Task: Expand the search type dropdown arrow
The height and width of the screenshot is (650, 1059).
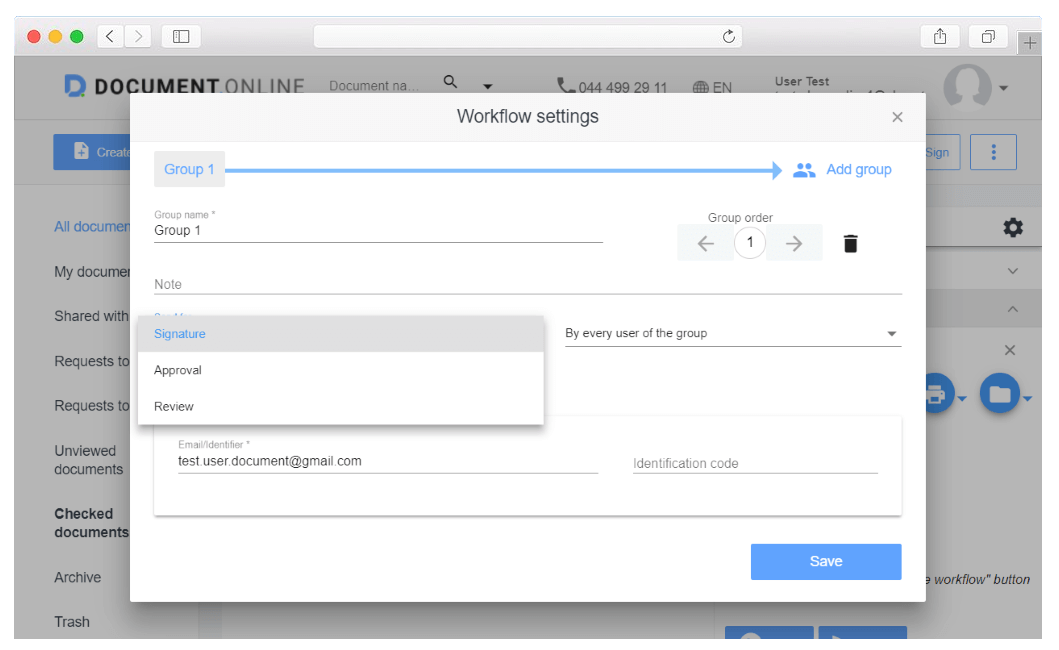Action: coord(488,87)
